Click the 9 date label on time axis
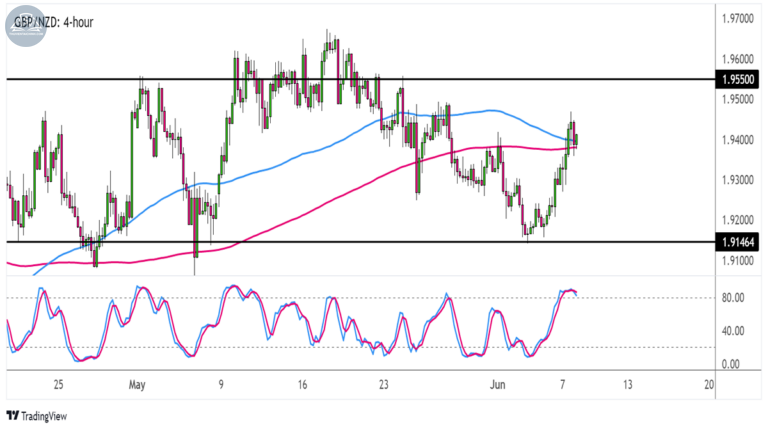Screen dimensions: 768x432 (x=221, y=384)
